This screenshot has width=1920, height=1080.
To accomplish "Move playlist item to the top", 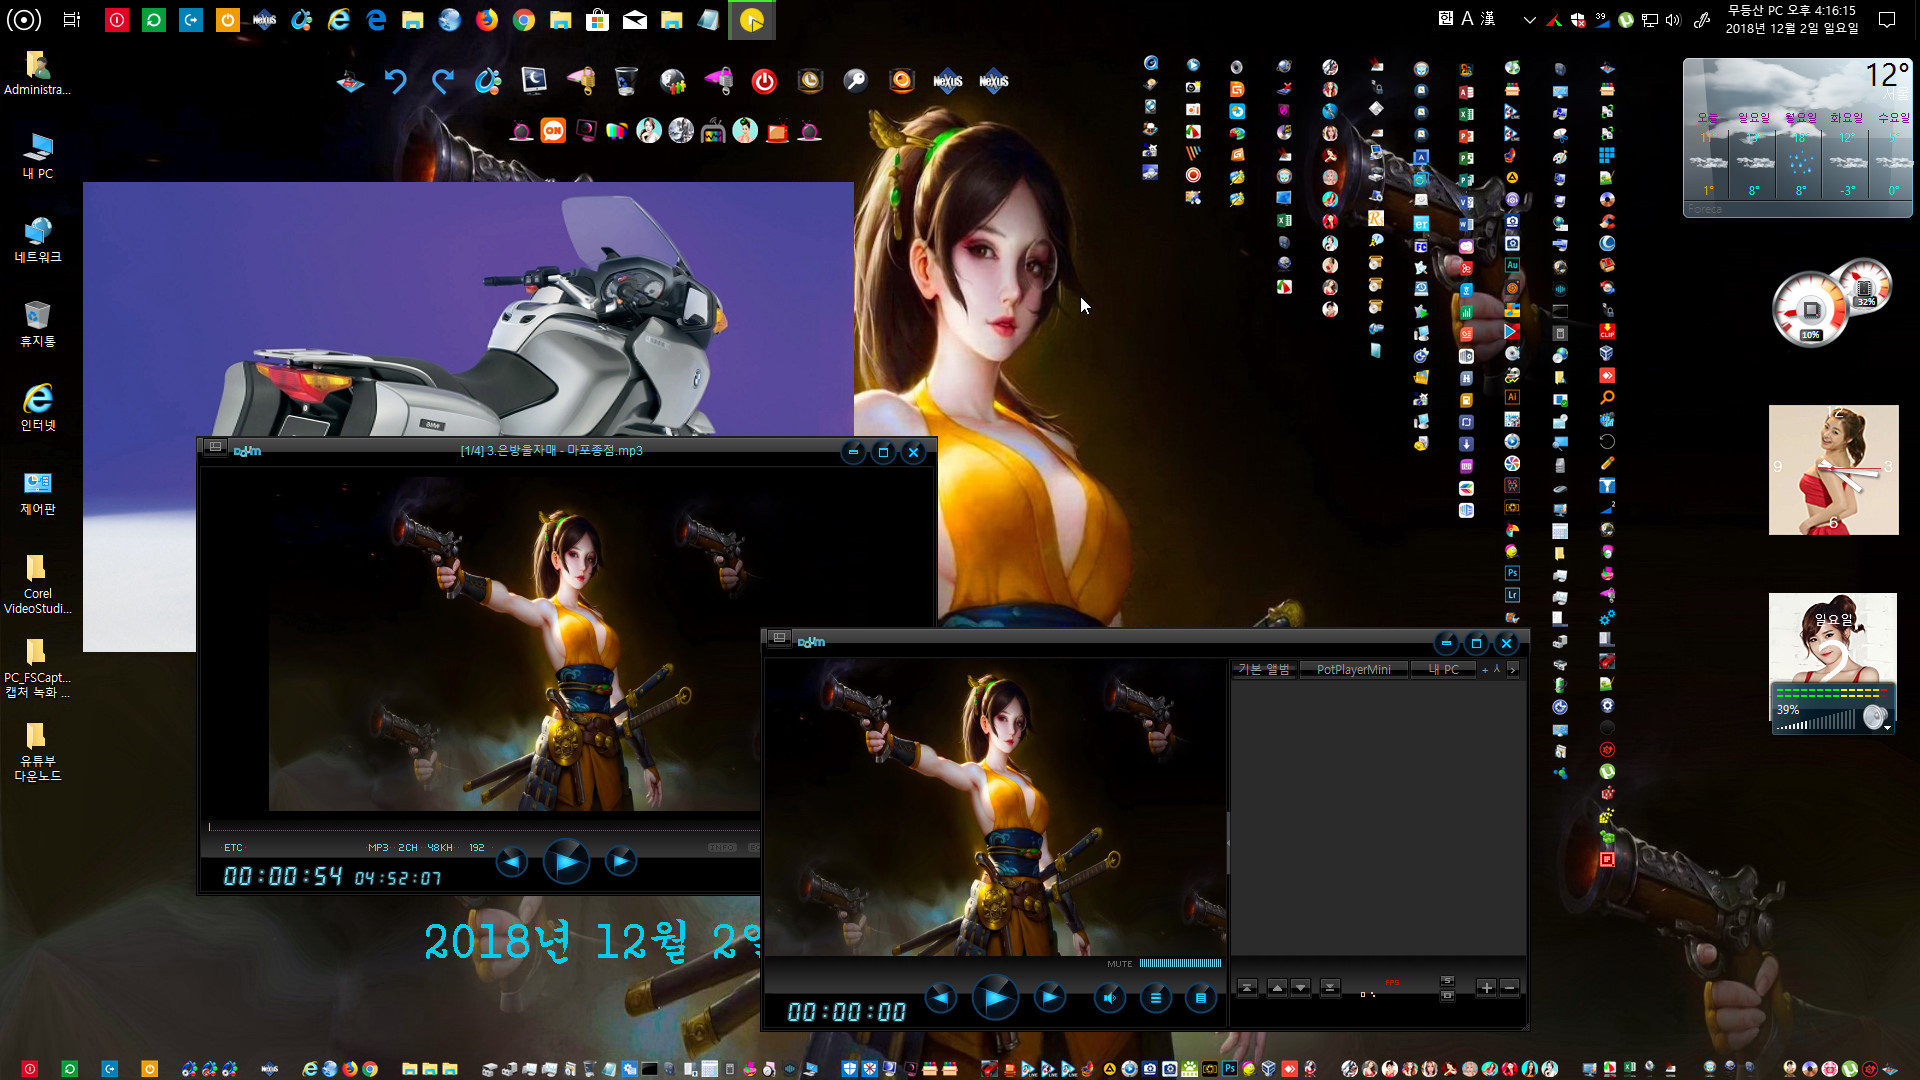I will 1247,987.
